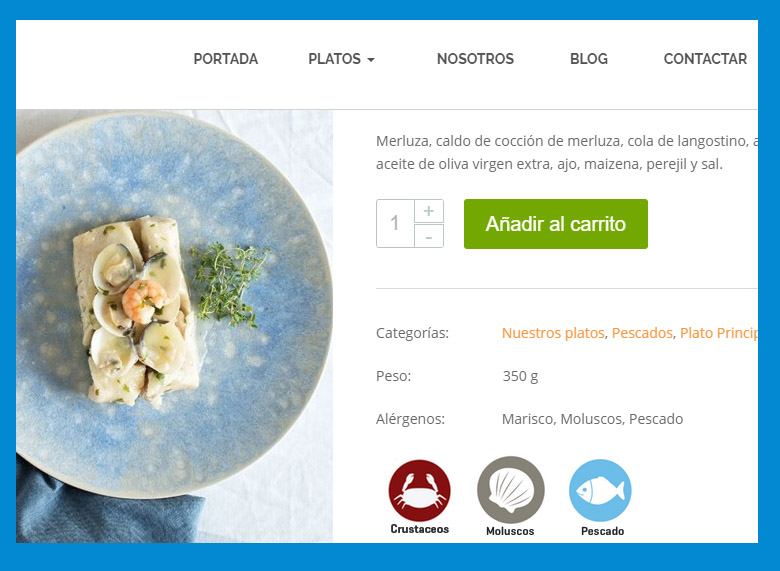Open the Plato Principal category link
Image resolution: width=780 pixels, height=571 pixels.
tap(719, 333)
